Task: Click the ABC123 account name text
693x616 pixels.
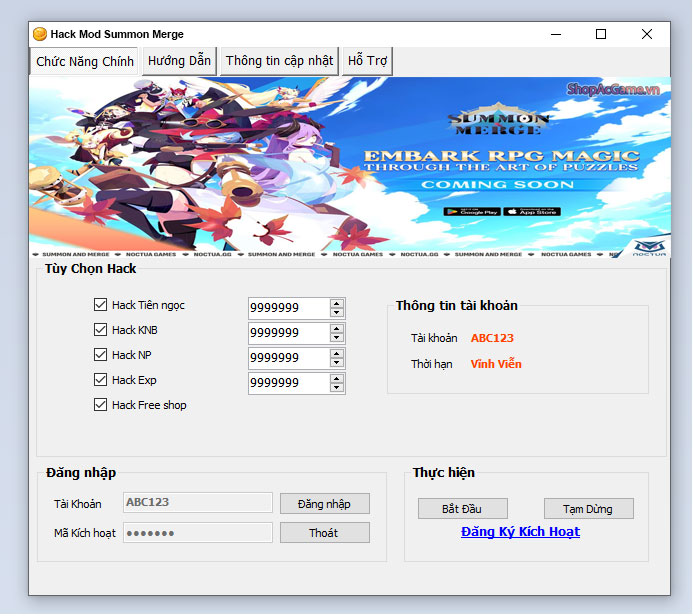Action: 492,338
